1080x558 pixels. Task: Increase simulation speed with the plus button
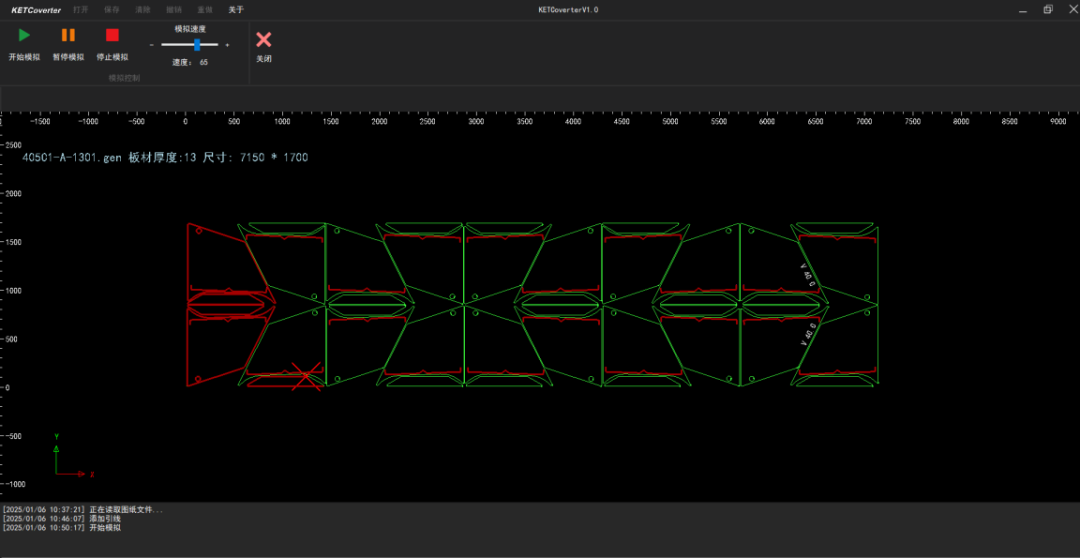228,45
